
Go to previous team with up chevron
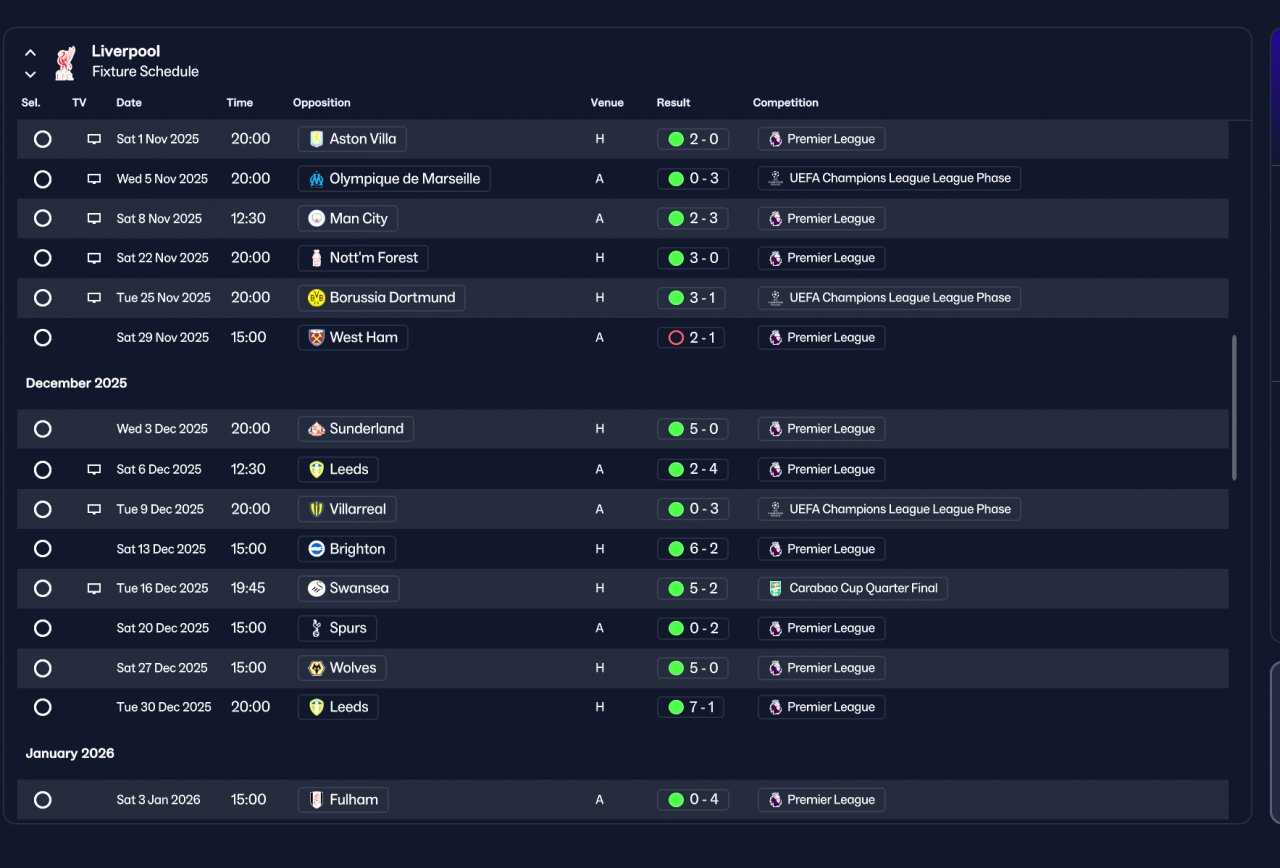(x=30, y=53)
